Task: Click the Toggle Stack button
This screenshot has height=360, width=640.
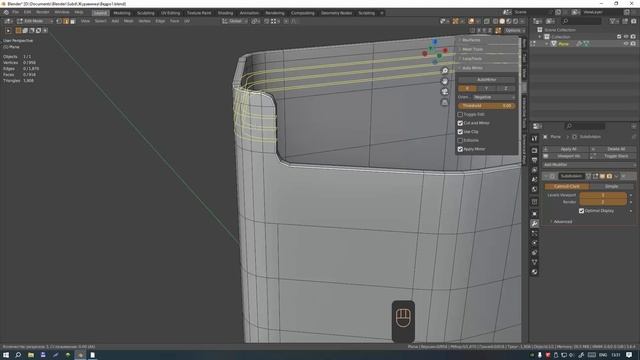Action: pos(613,156)
